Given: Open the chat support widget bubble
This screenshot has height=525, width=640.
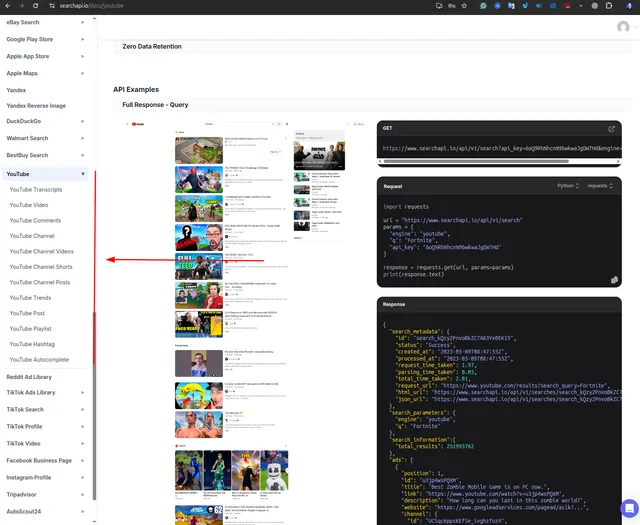Looking at the screenshot, I should pos(629,508).
